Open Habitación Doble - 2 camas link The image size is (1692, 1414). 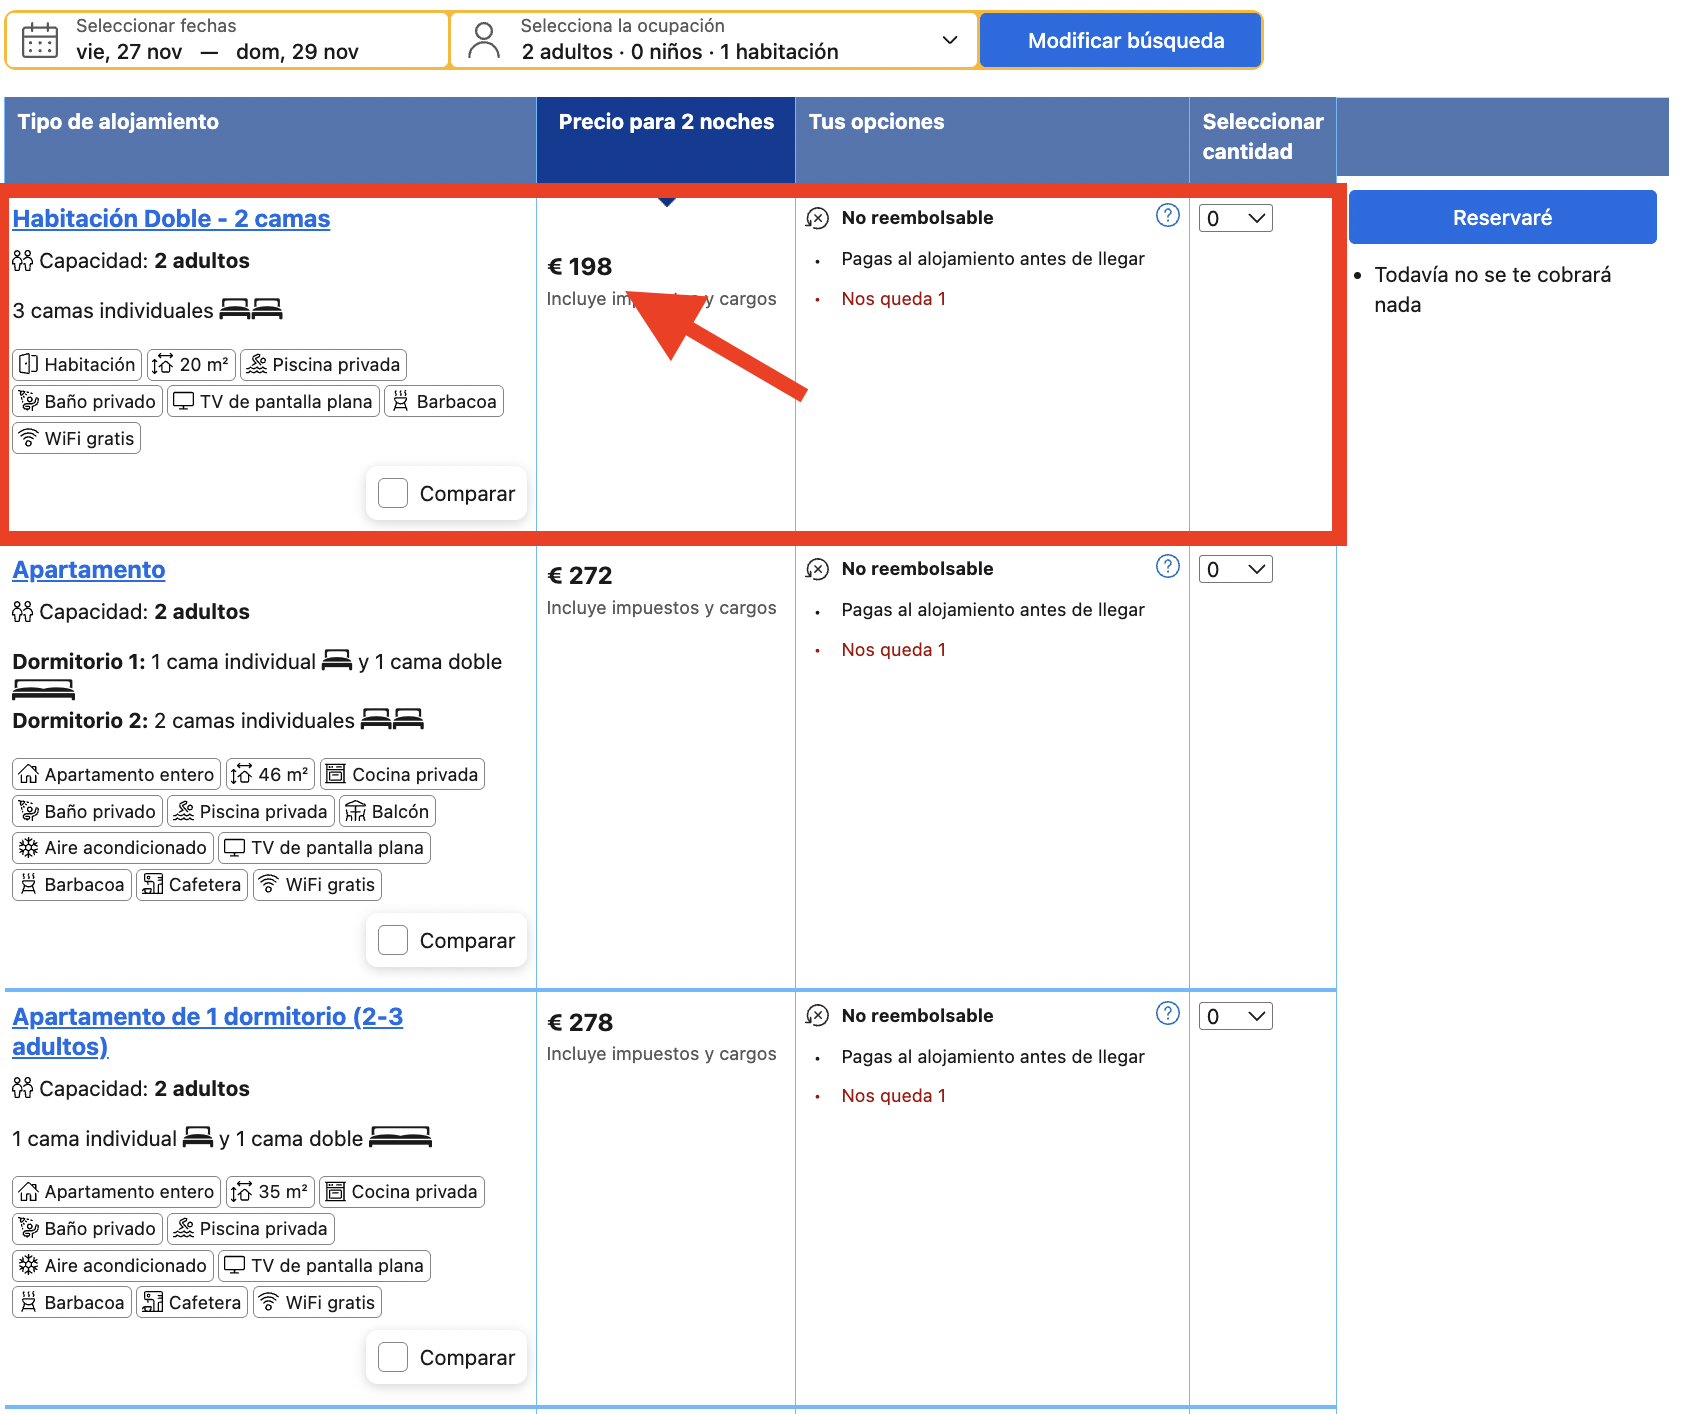pyautogui.click(x=171, y=218)
